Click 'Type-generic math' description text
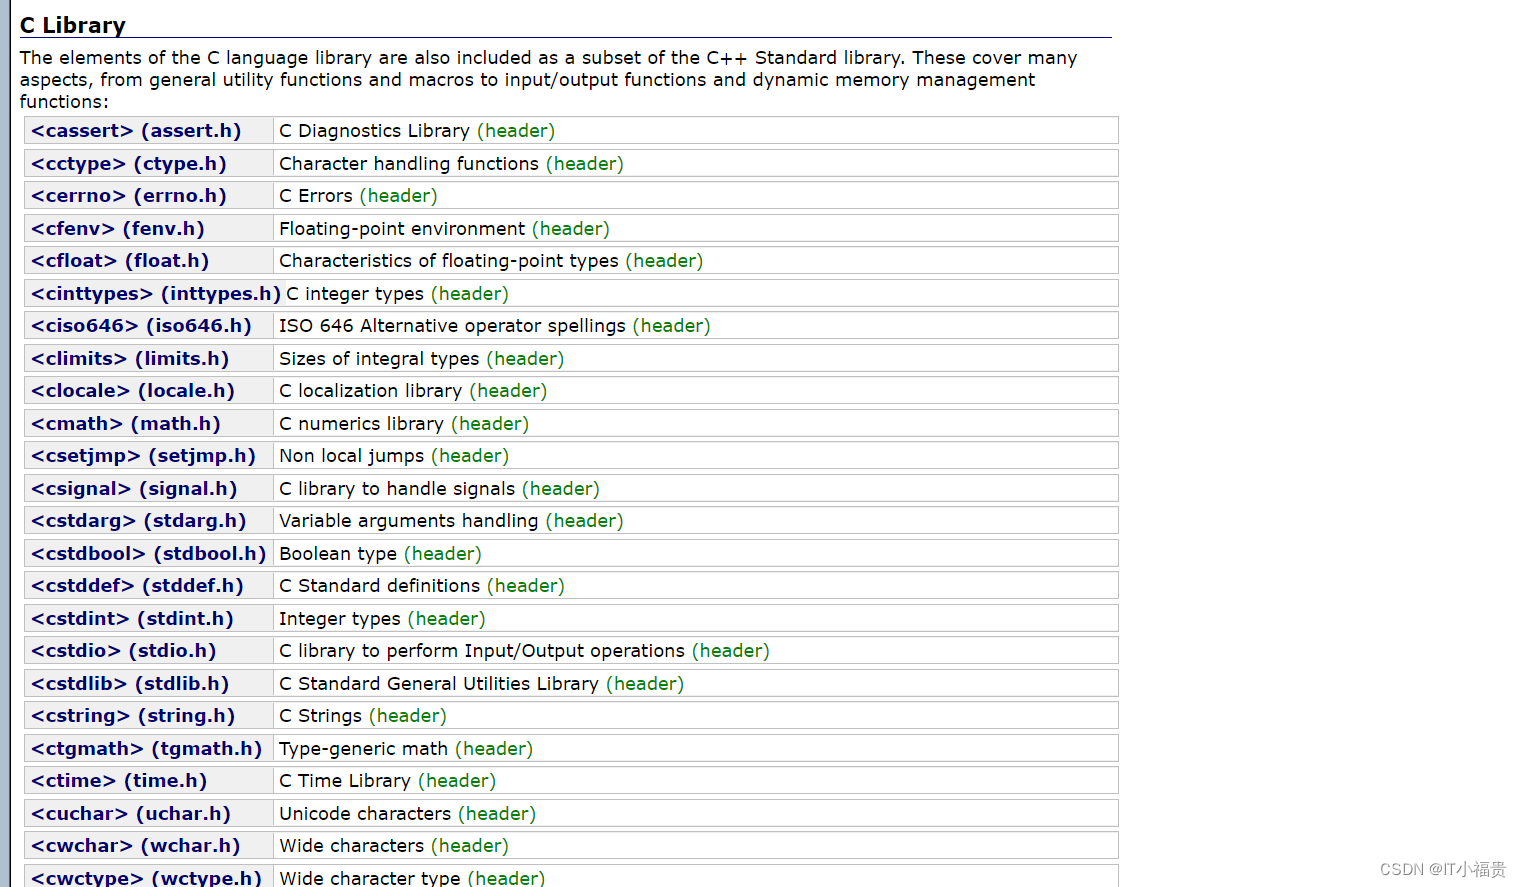The width and height of the screenshot is (1522, 887). tap(363, 748)
